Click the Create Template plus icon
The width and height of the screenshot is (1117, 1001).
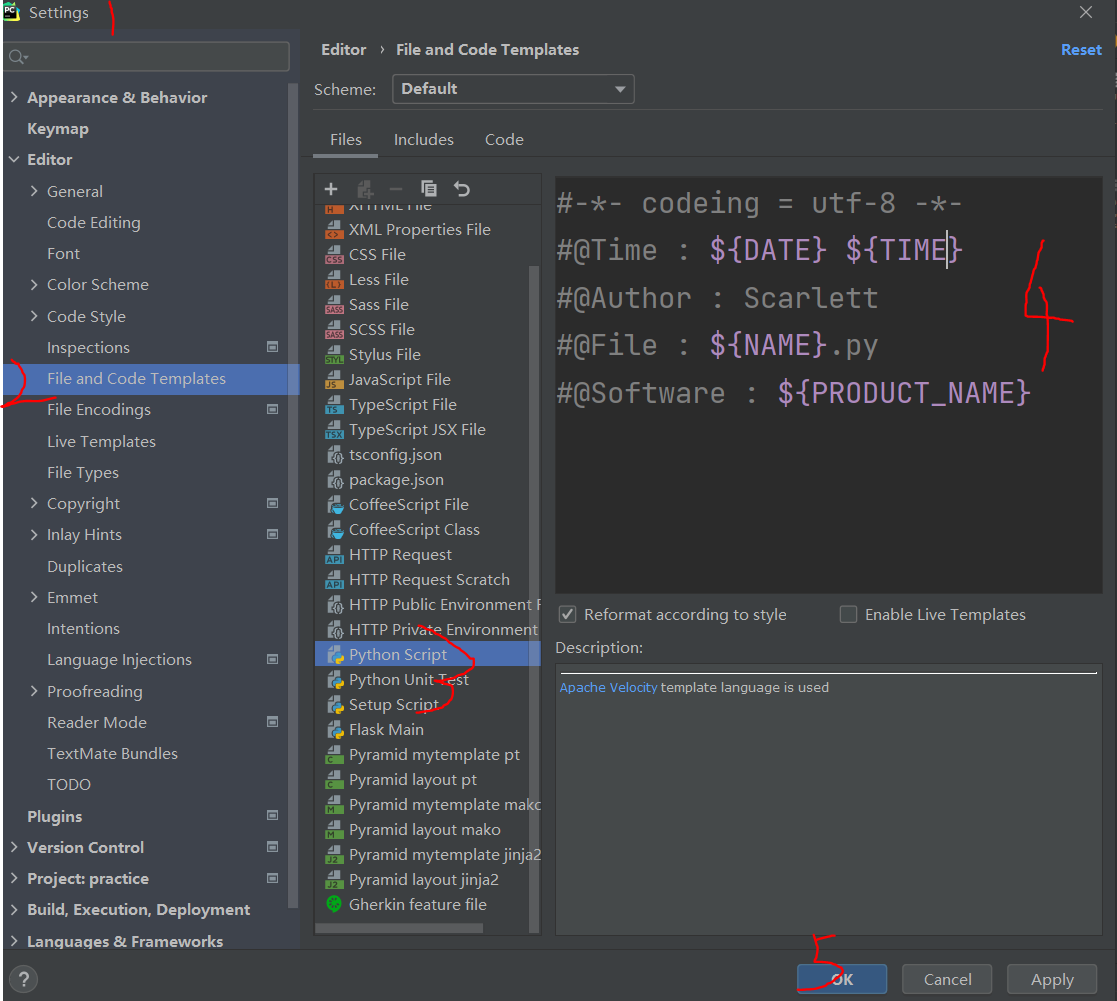331,189
